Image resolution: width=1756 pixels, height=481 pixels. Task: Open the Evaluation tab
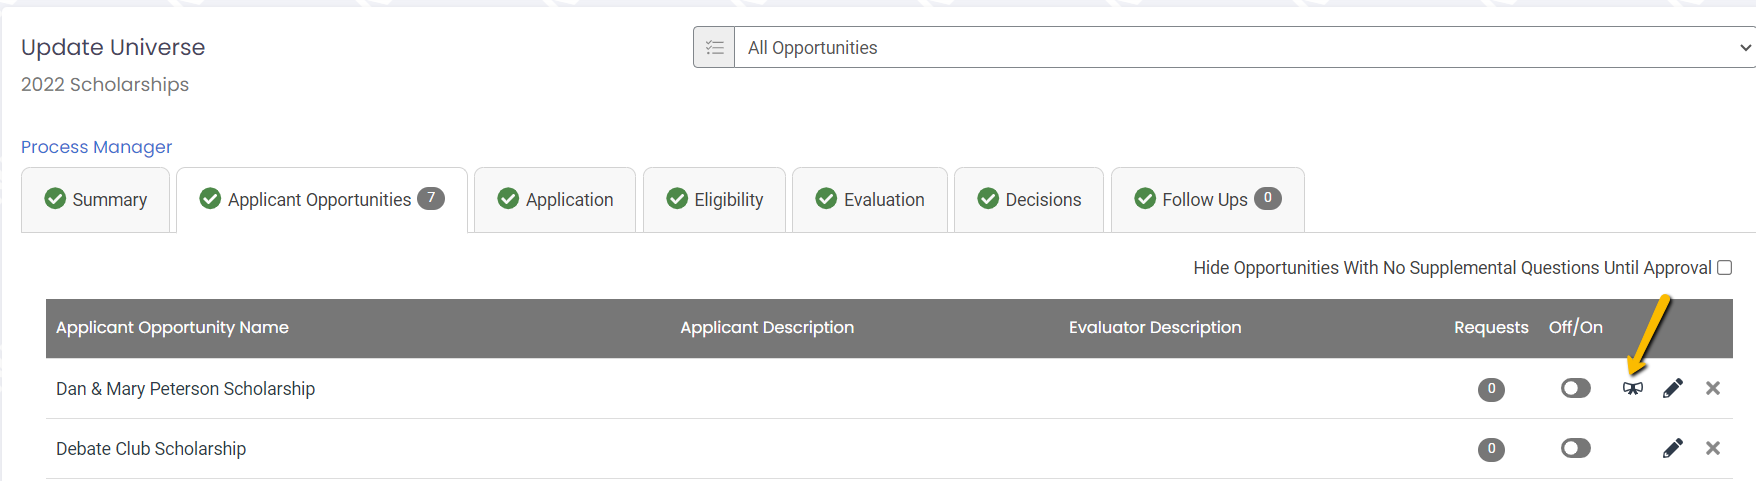[870, 200]
